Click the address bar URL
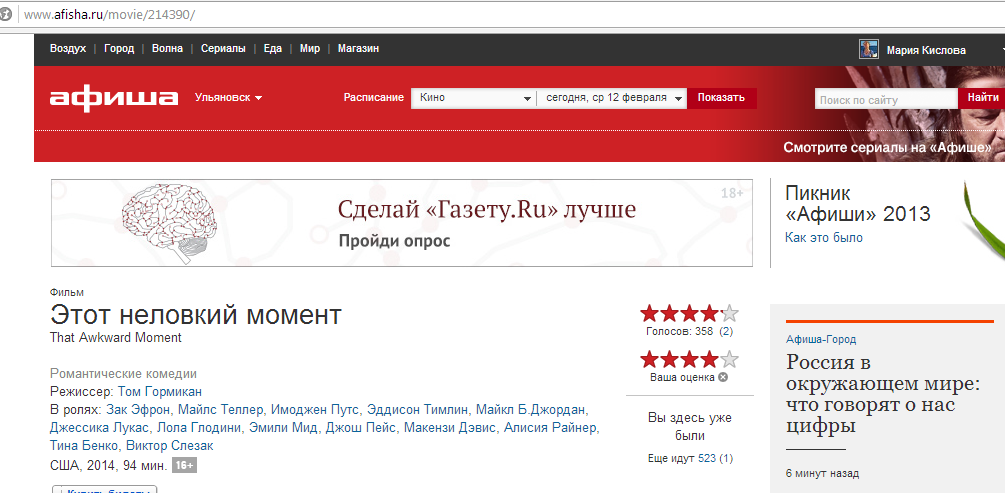 (110, 14)
